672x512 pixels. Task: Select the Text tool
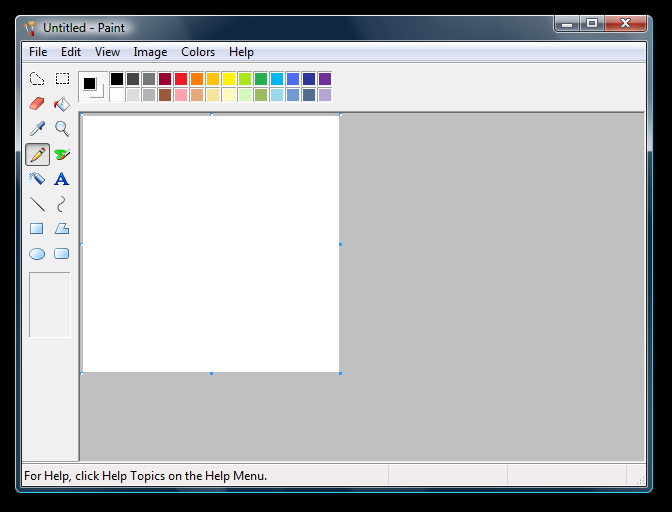[62, 179]
